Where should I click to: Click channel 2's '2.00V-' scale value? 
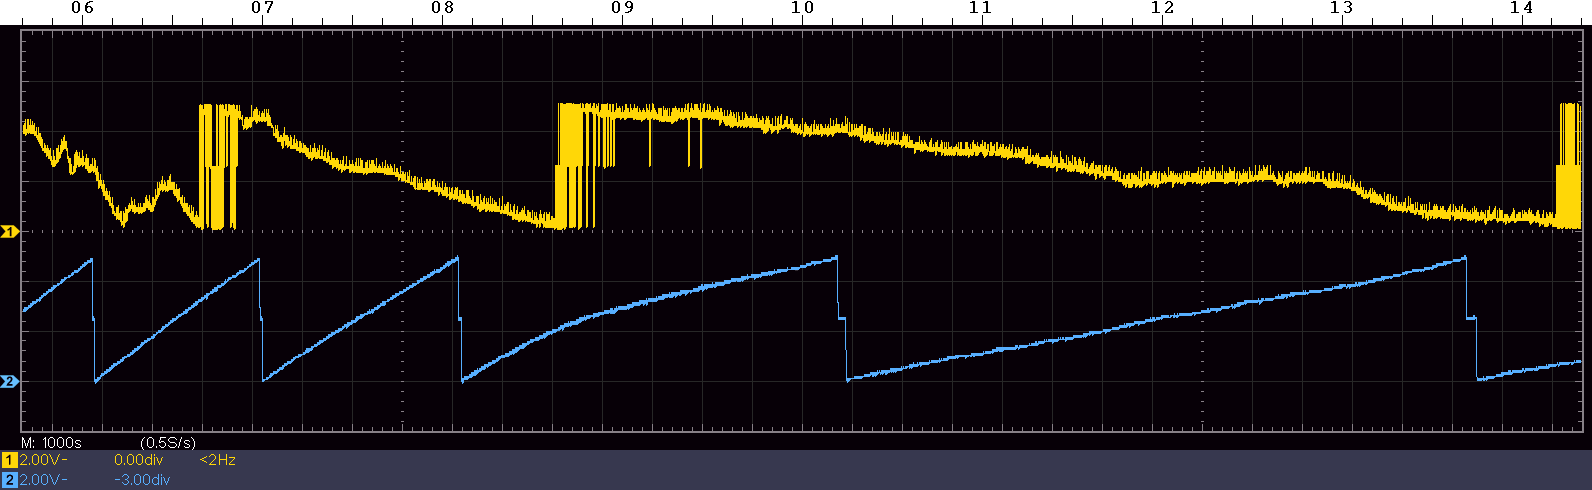point(43,480)
